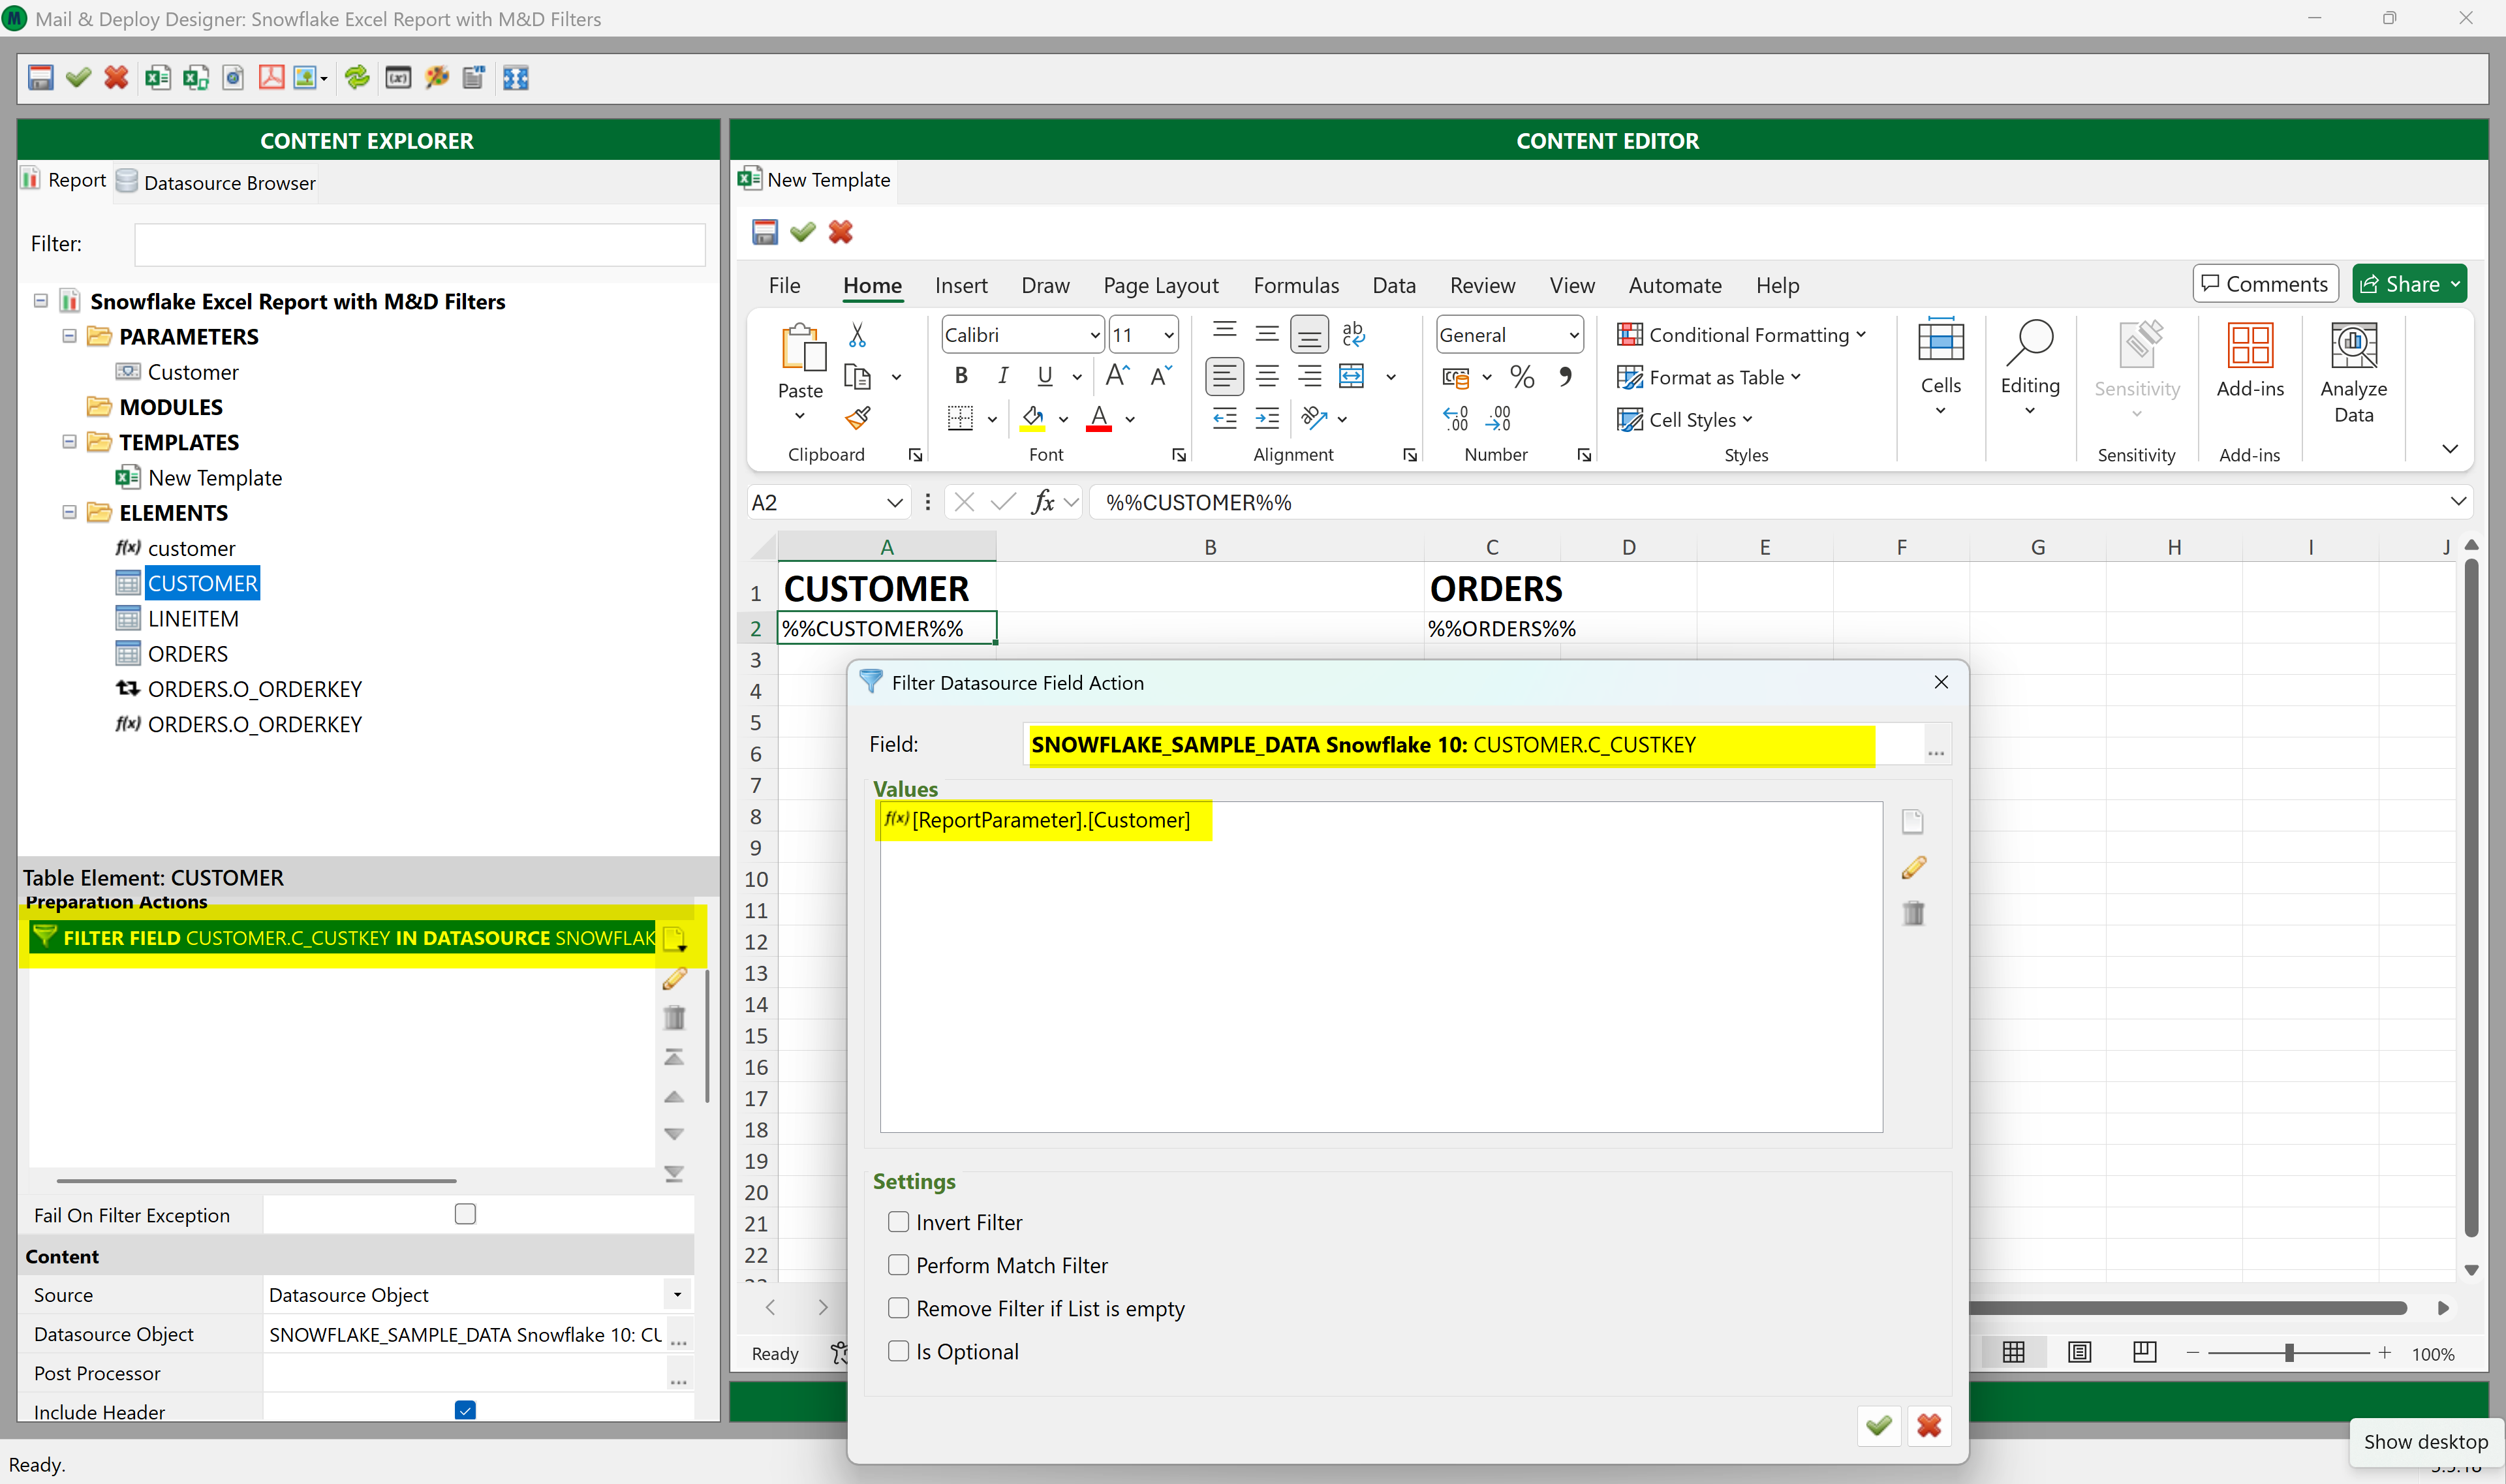Click the Comments button

coord(2265,284)
